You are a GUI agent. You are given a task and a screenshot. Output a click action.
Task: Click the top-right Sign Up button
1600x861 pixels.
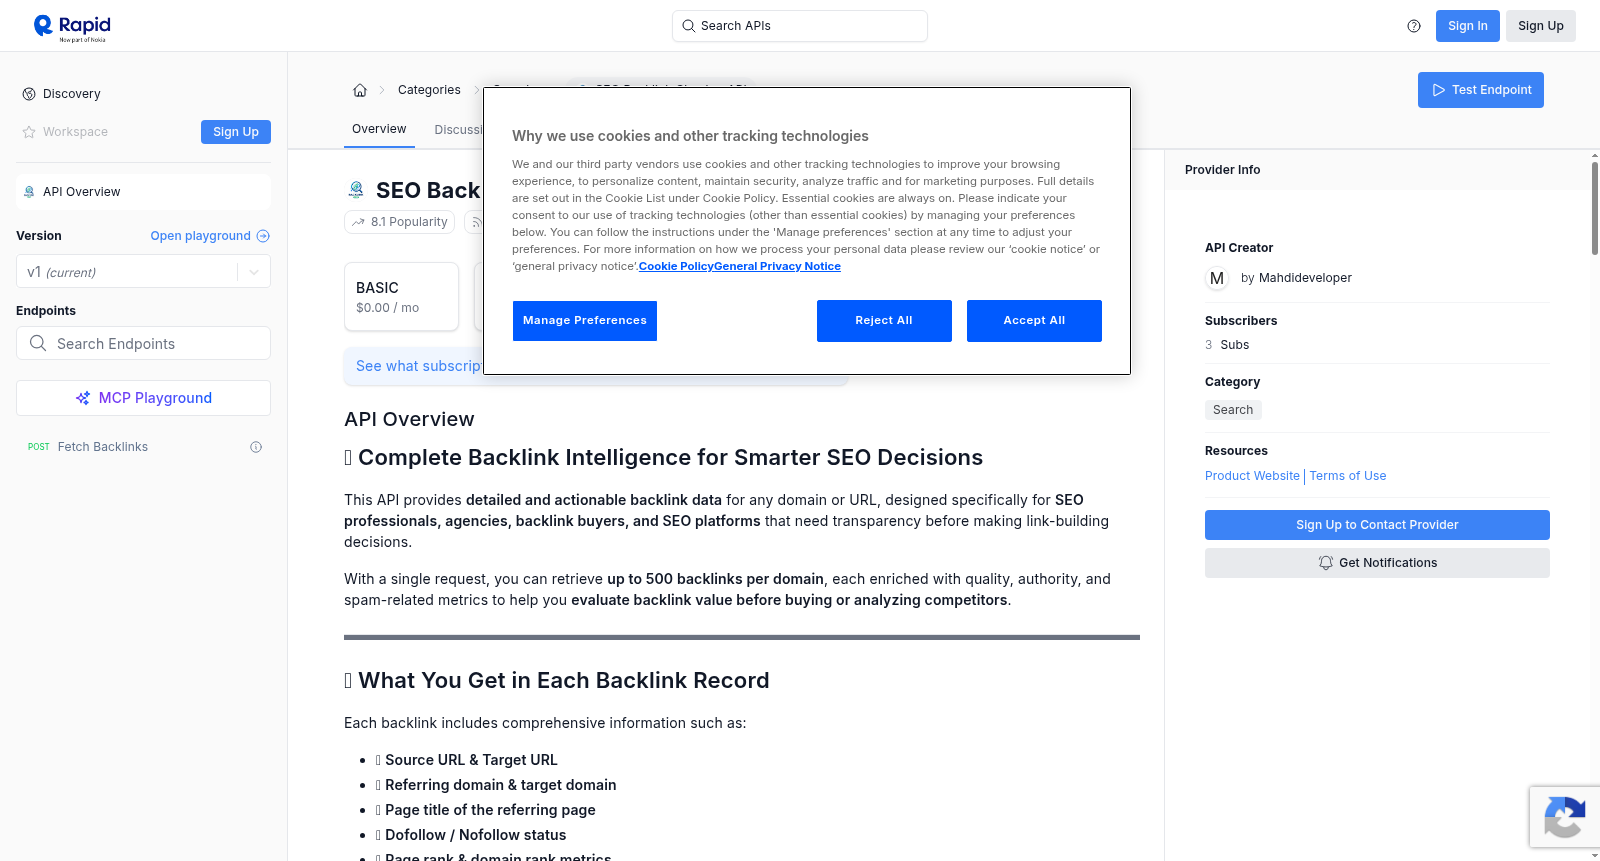point(1540,26)
